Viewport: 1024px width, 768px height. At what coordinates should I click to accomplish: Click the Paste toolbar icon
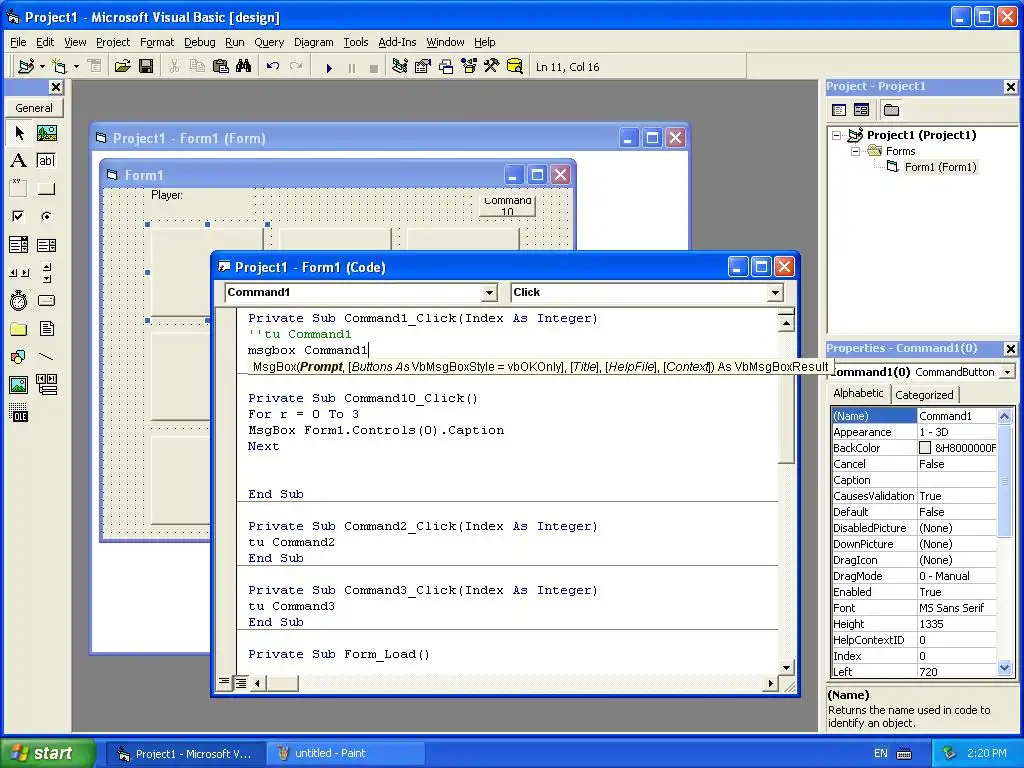(x=221, y=66)
